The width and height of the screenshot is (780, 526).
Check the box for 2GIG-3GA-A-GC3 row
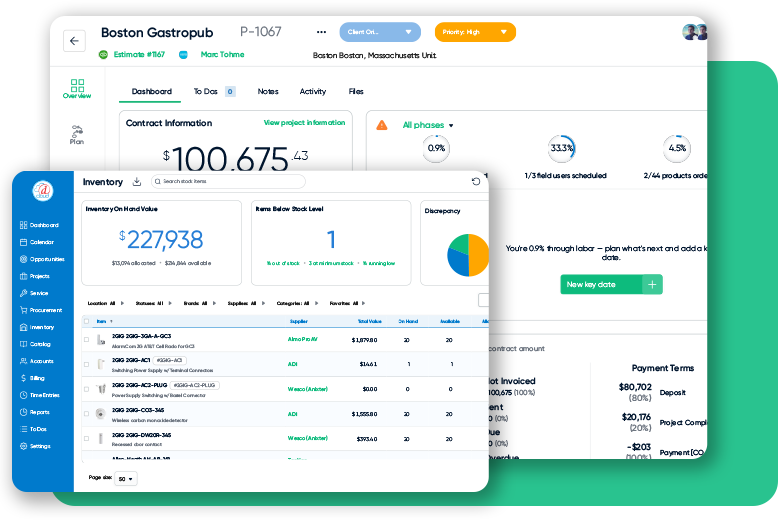coord(87,340)
